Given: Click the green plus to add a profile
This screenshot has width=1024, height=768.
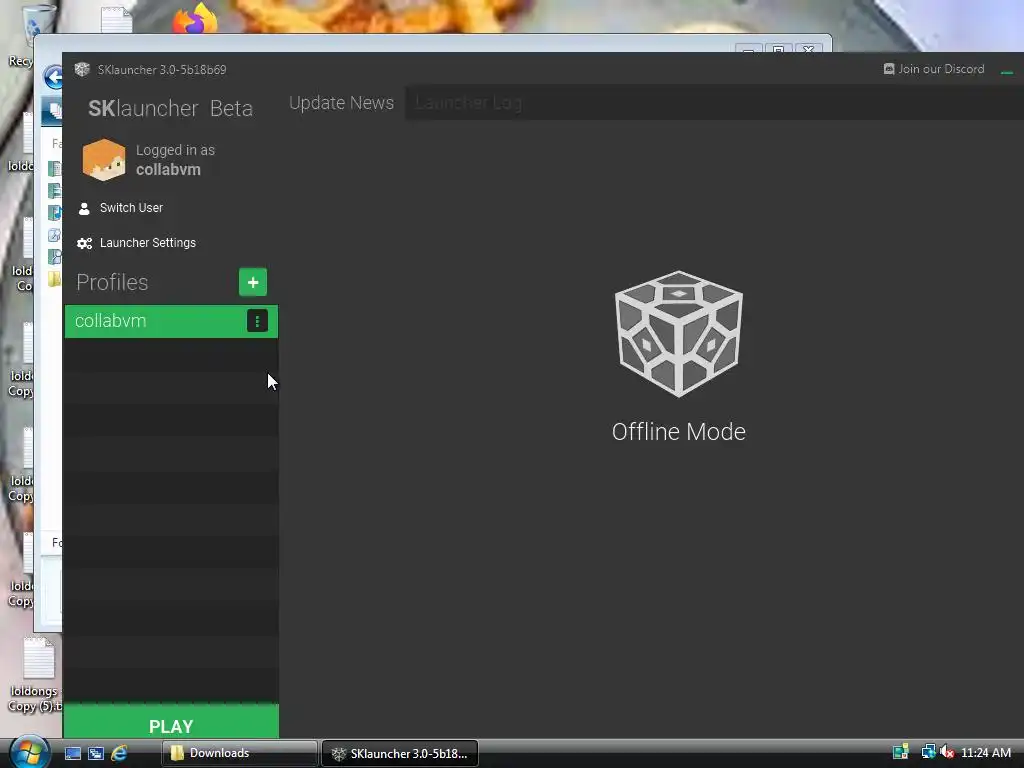Looking at the screenshot, I should (253, 282).
